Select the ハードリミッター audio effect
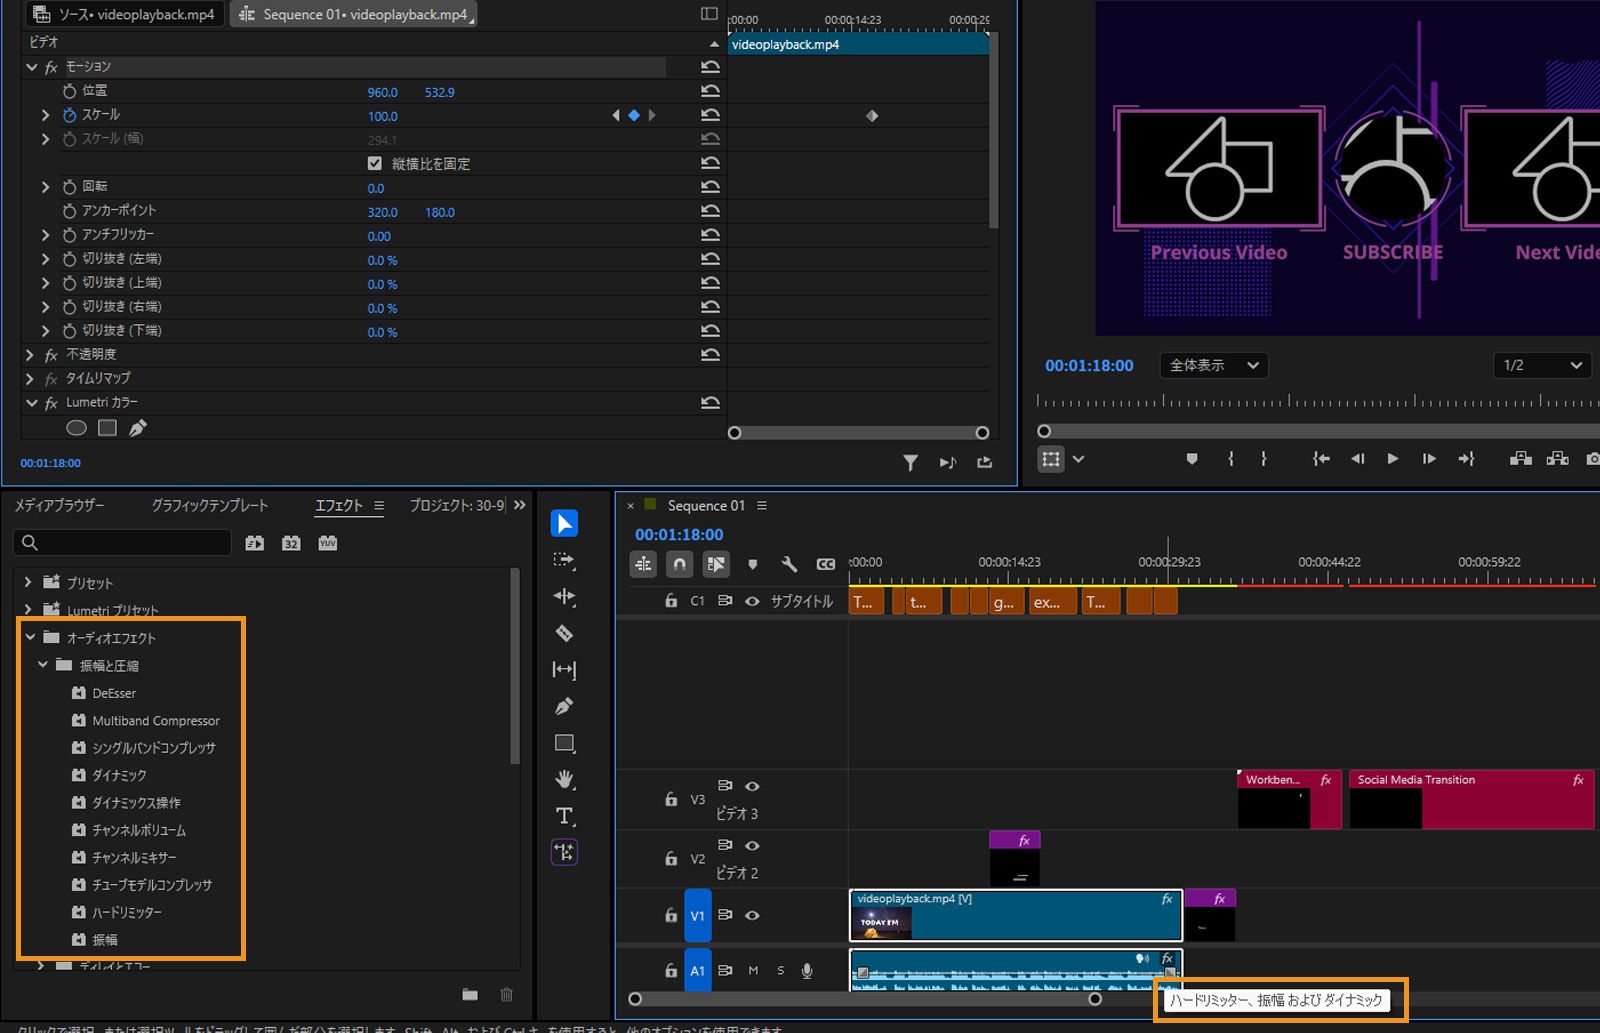This screenshot has width=1600, height=1033. coord(126,912)
